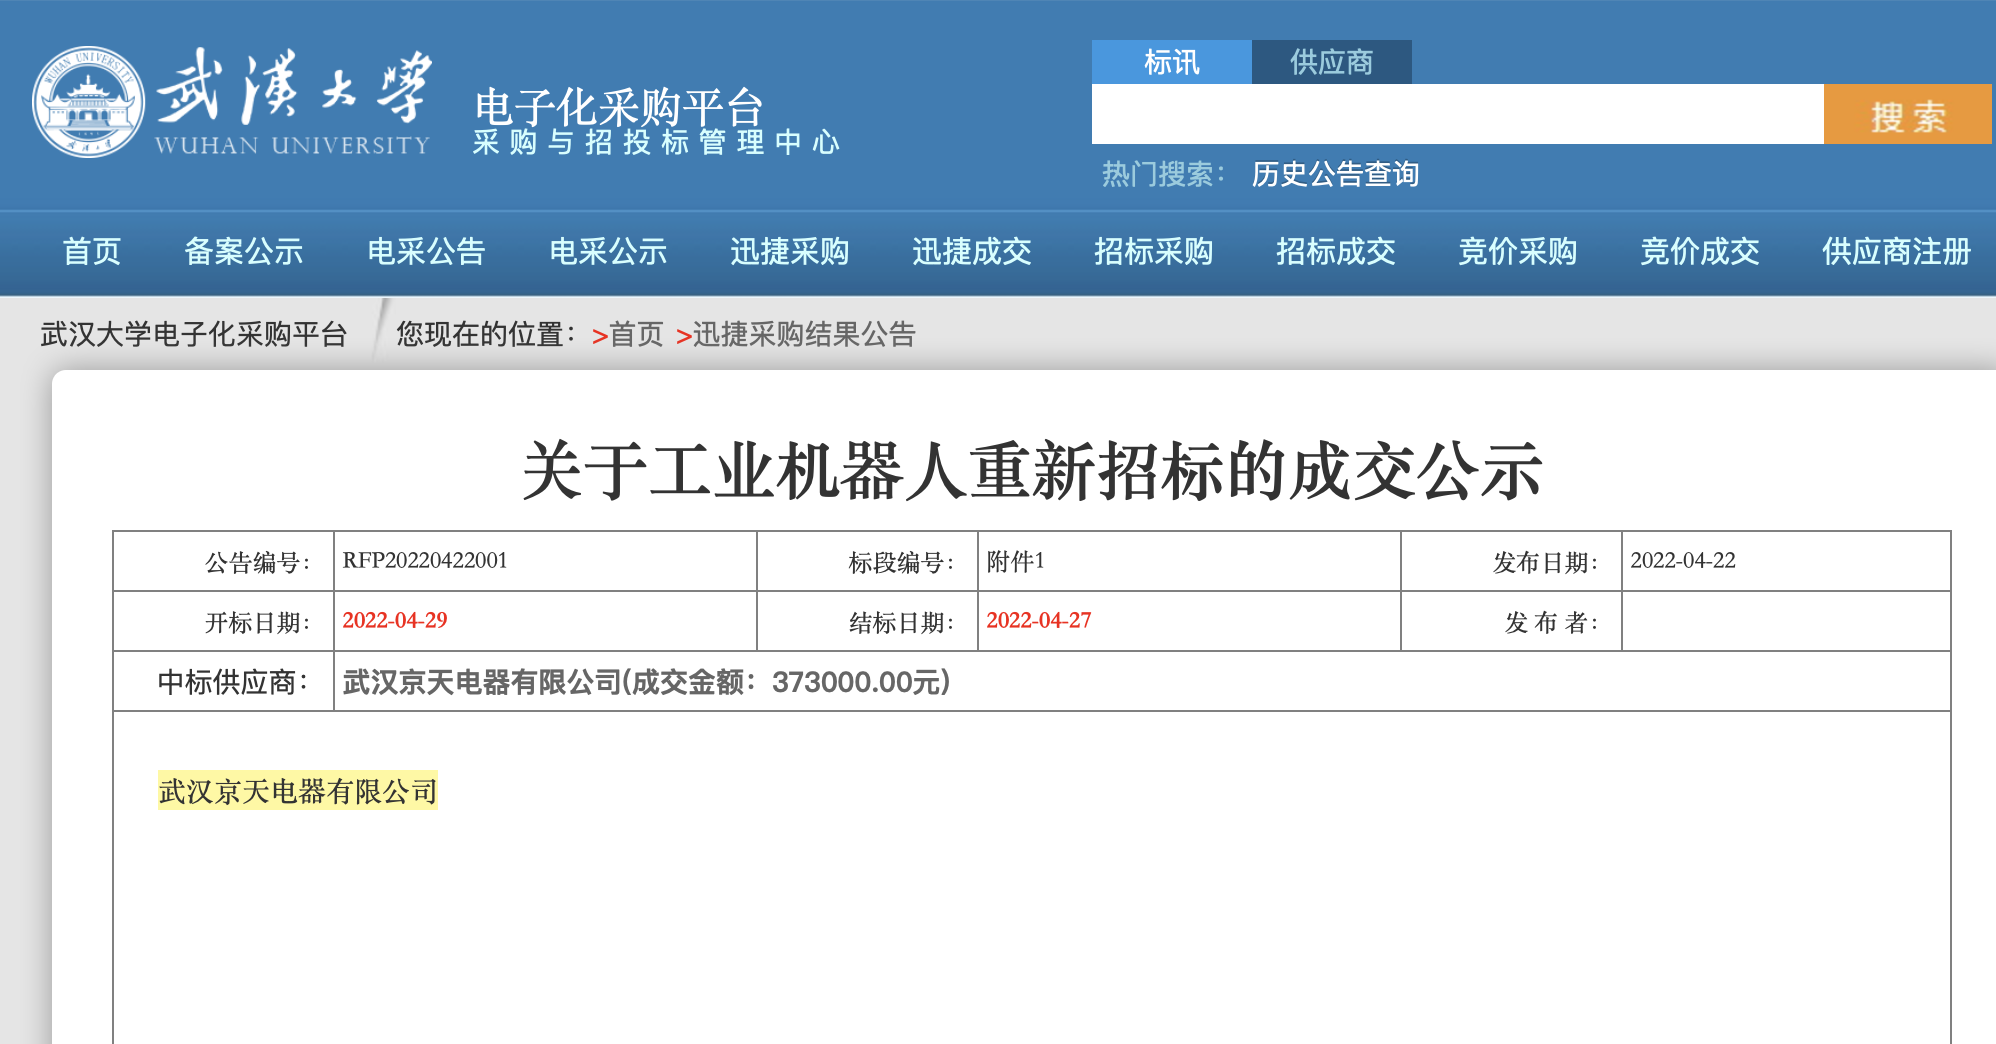Screen dimensions: 1996x1044
Task: Select the 供应商 search tab
Action: [x=1331, y=62]
